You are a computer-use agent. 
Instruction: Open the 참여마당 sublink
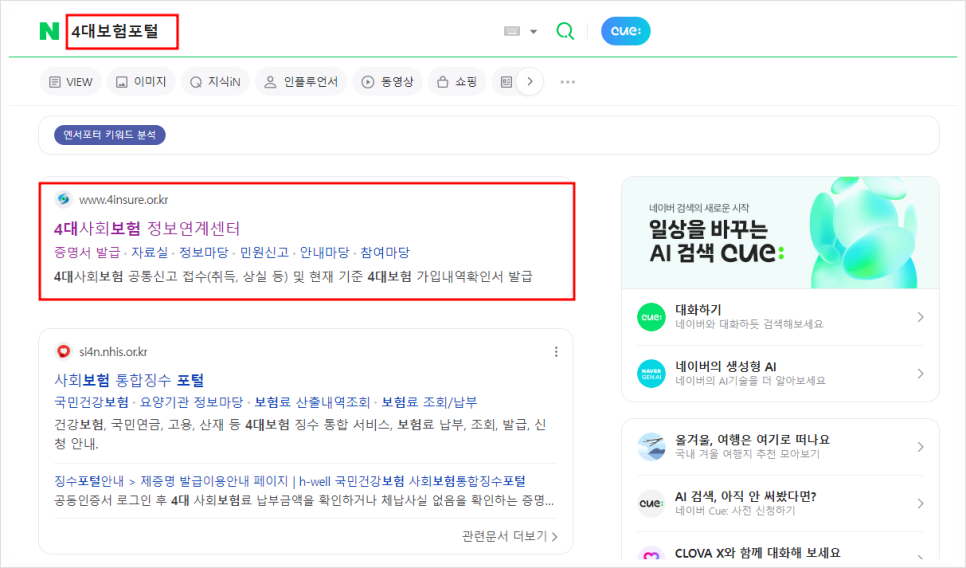tap(385, 253)
